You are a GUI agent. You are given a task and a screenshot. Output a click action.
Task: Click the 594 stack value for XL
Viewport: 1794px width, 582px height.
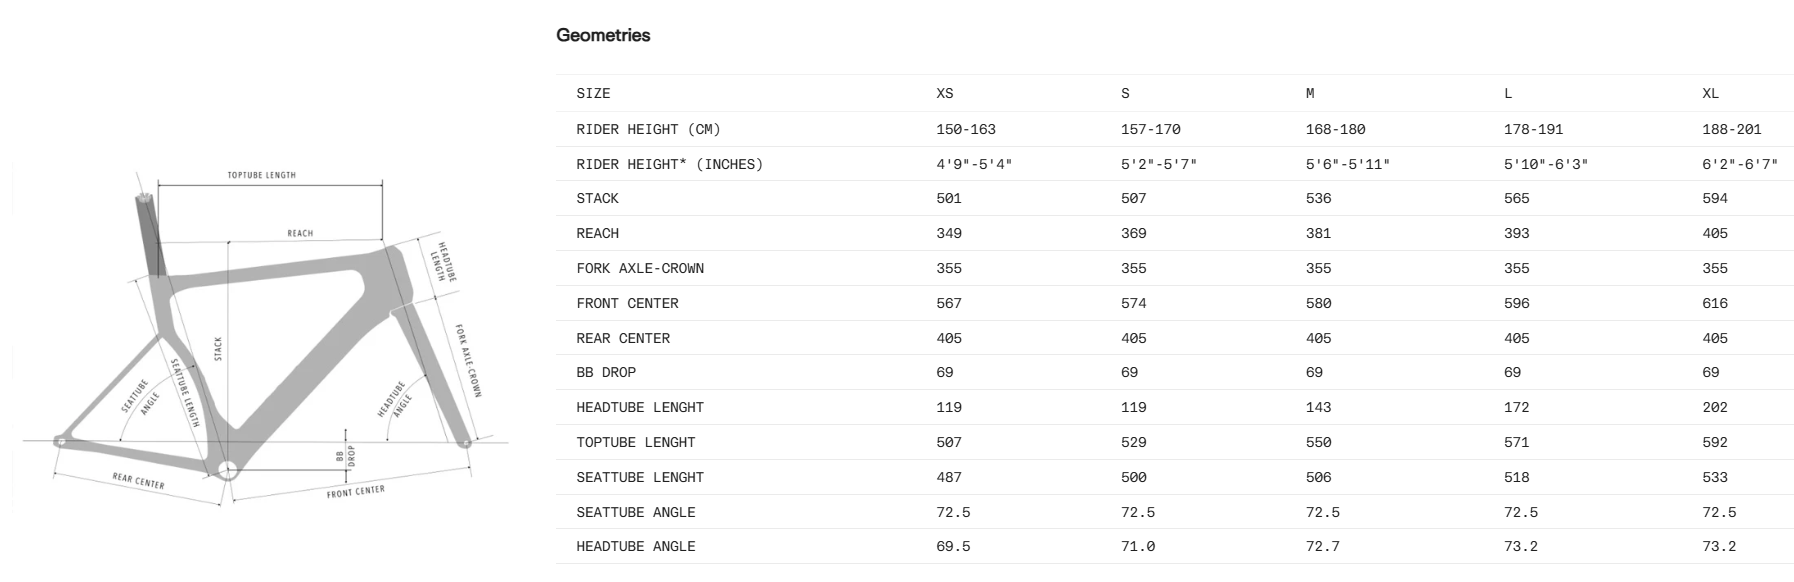click(1715, 198)
